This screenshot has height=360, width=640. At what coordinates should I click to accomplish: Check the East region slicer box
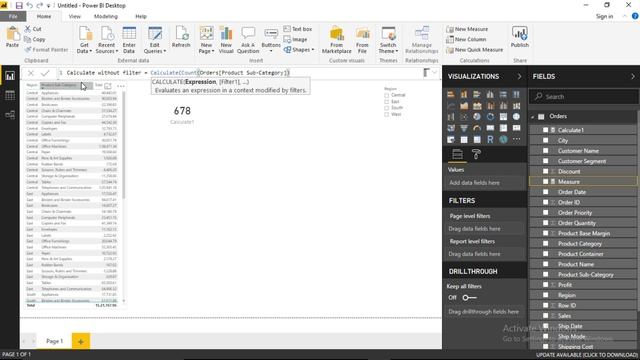387,102
